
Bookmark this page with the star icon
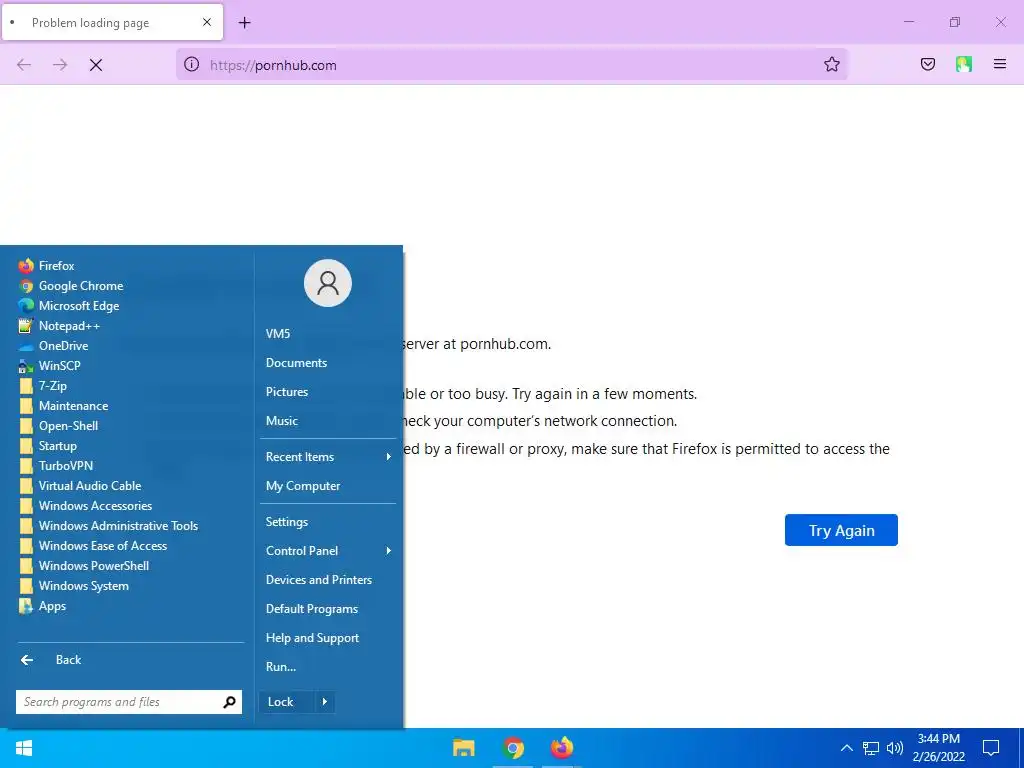831,64
